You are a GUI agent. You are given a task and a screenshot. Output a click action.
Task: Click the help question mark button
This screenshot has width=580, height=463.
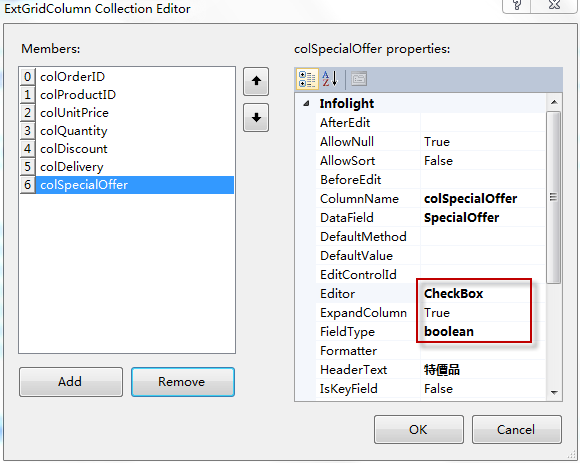pyautogui.click(x=517, y=5)
